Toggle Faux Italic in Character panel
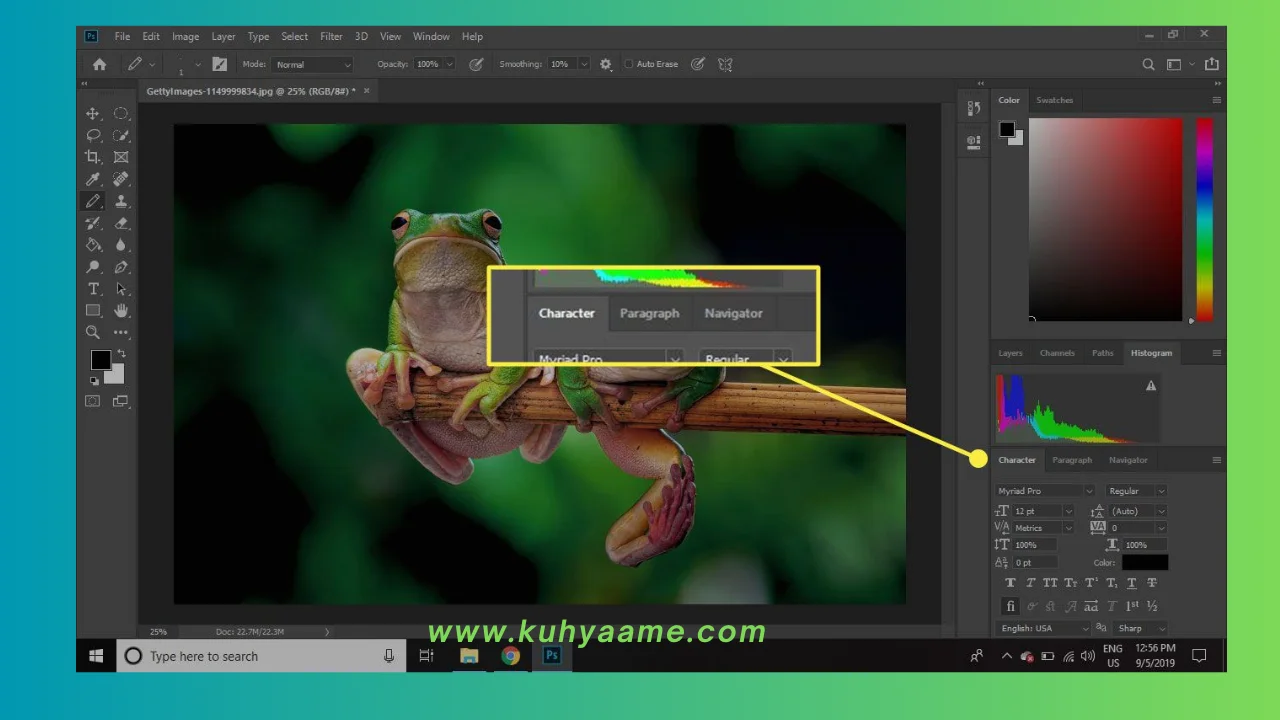The width and height of the screenshot is (1280, 720). point(1030,583)
